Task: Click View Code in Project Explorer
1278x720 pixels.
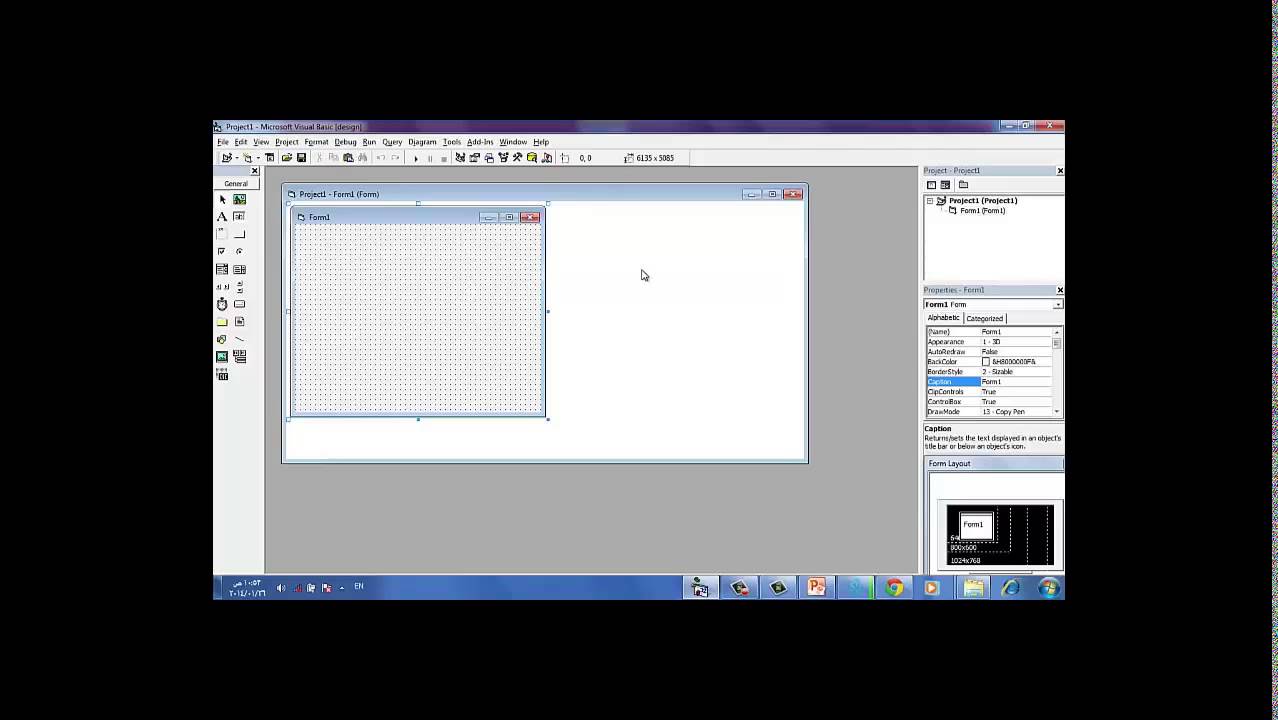Action: [x=931, y=185]
